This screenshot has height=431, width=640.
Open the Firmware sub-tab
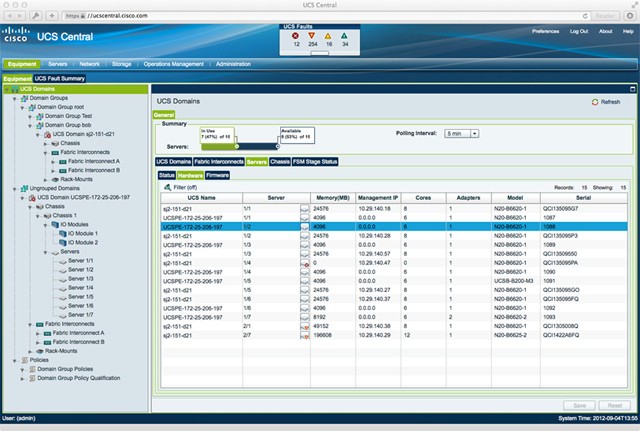218,174
